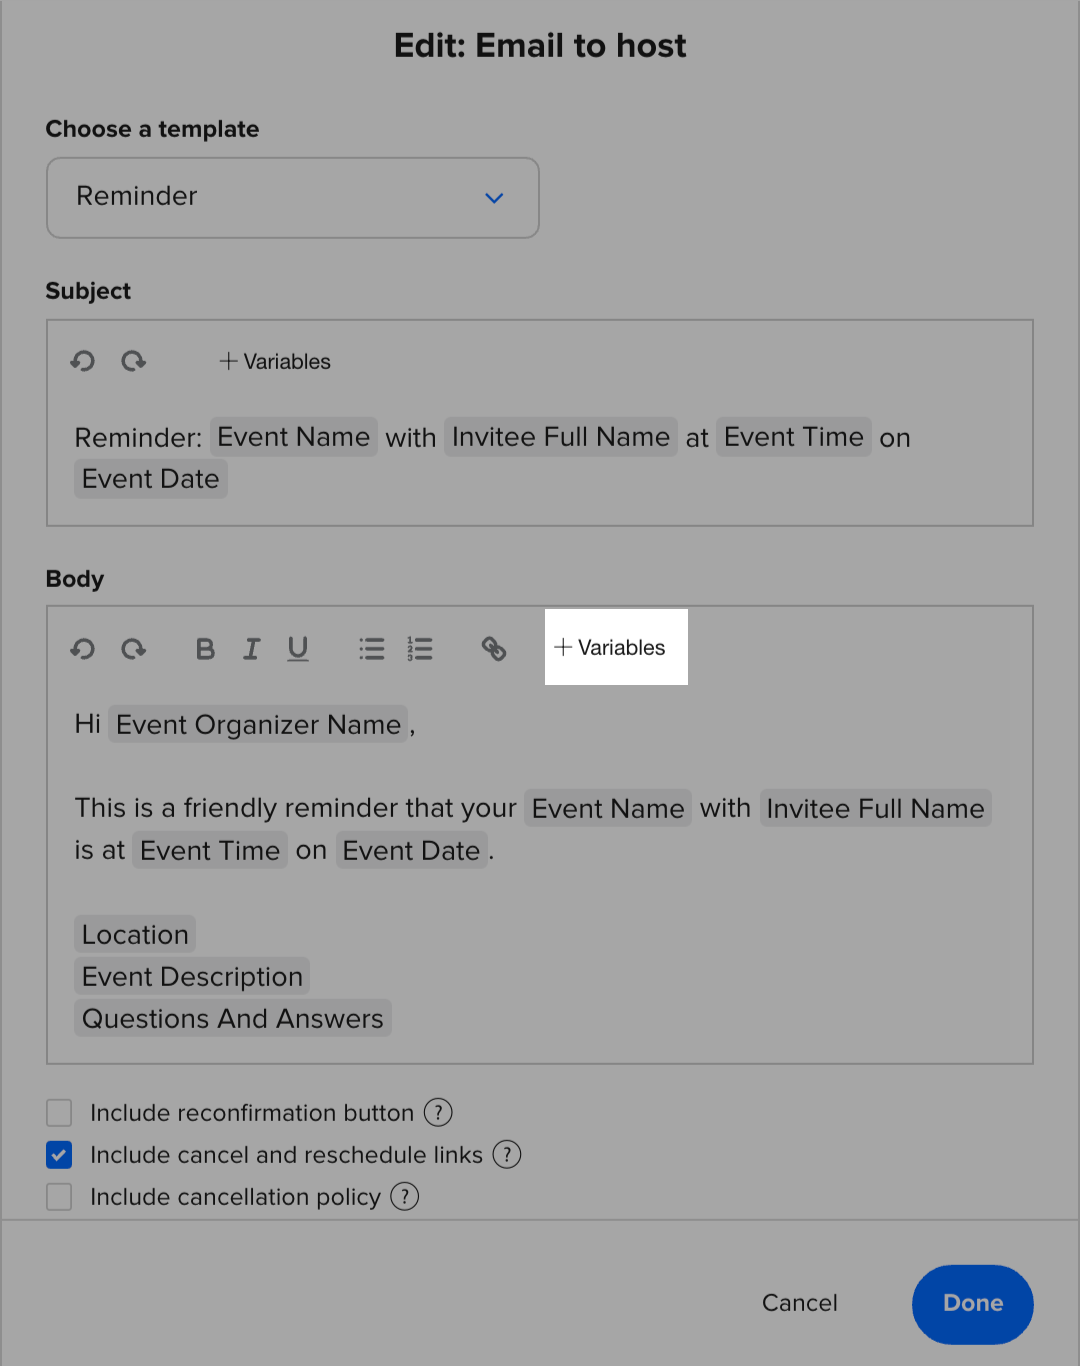Toggle italic formatting in Body
1080x1366 pixels.
251,649
